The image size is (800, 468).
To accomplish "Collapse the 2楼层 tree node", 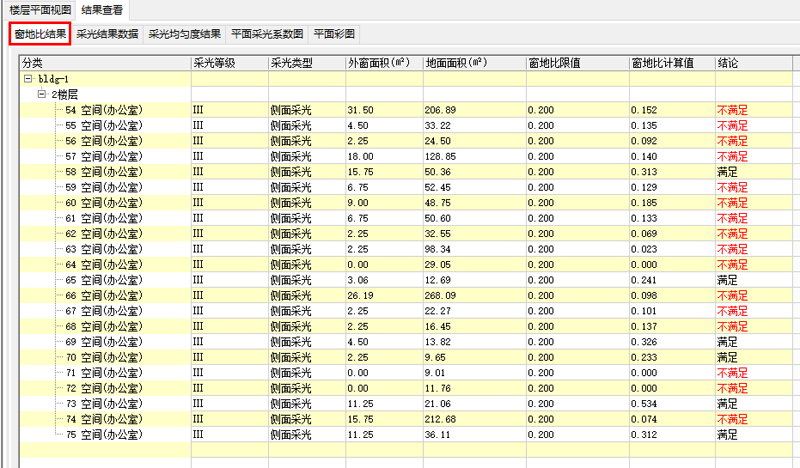I will (x=42, y=94).
